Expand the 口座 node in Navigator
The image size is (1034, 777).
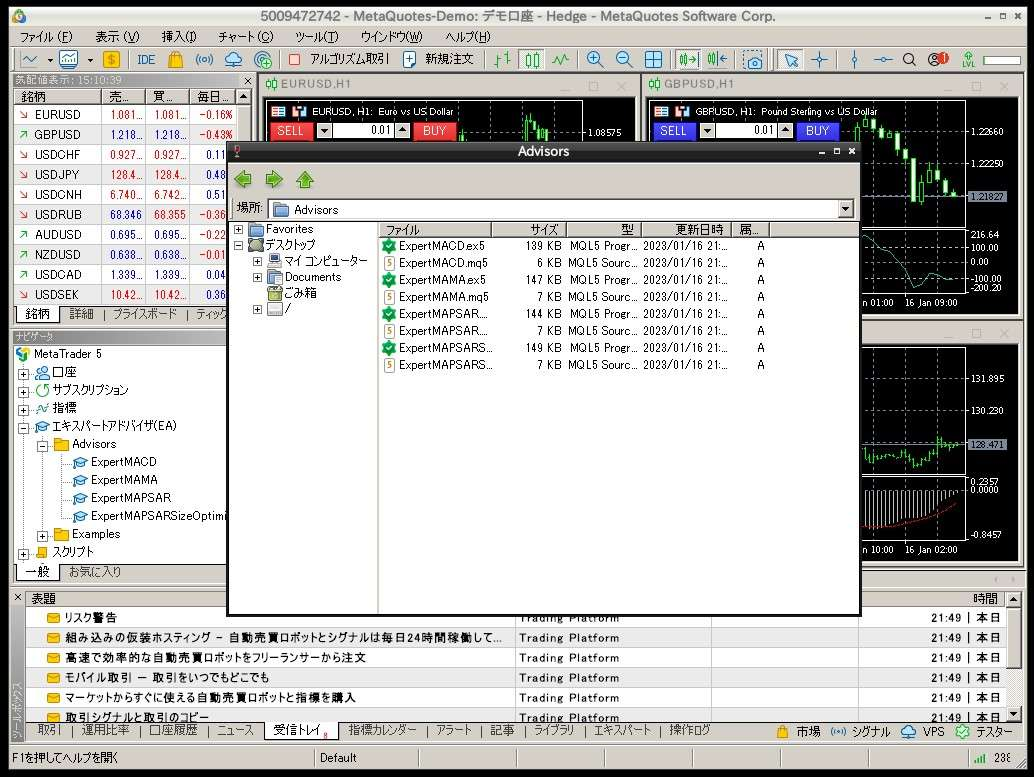(x=24, y=374)
